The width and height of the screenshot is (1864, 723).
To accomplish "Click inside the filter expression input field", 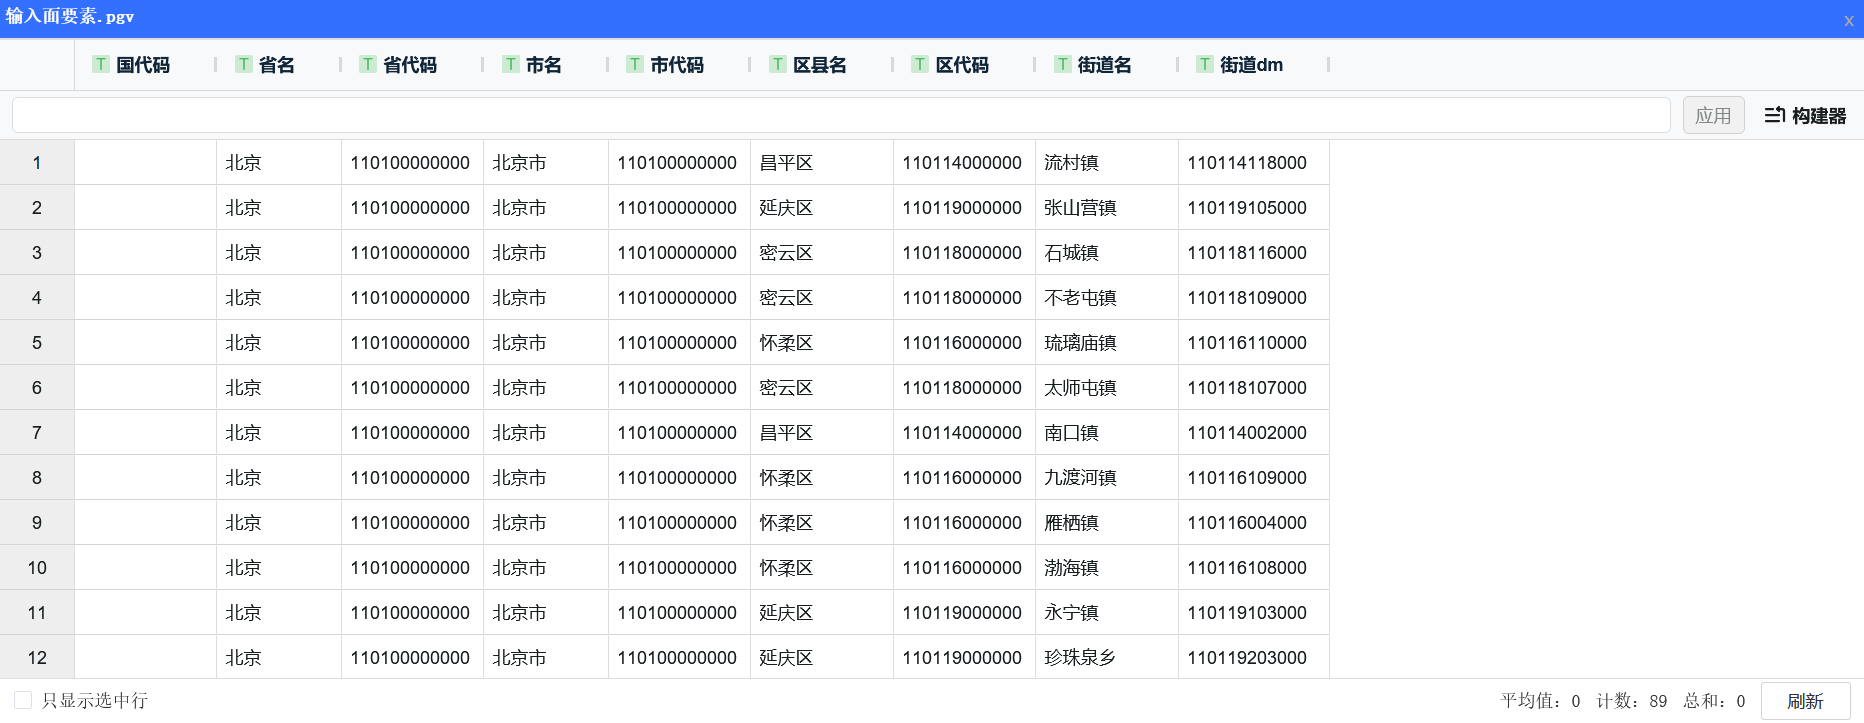I will (x=840, y=116).
